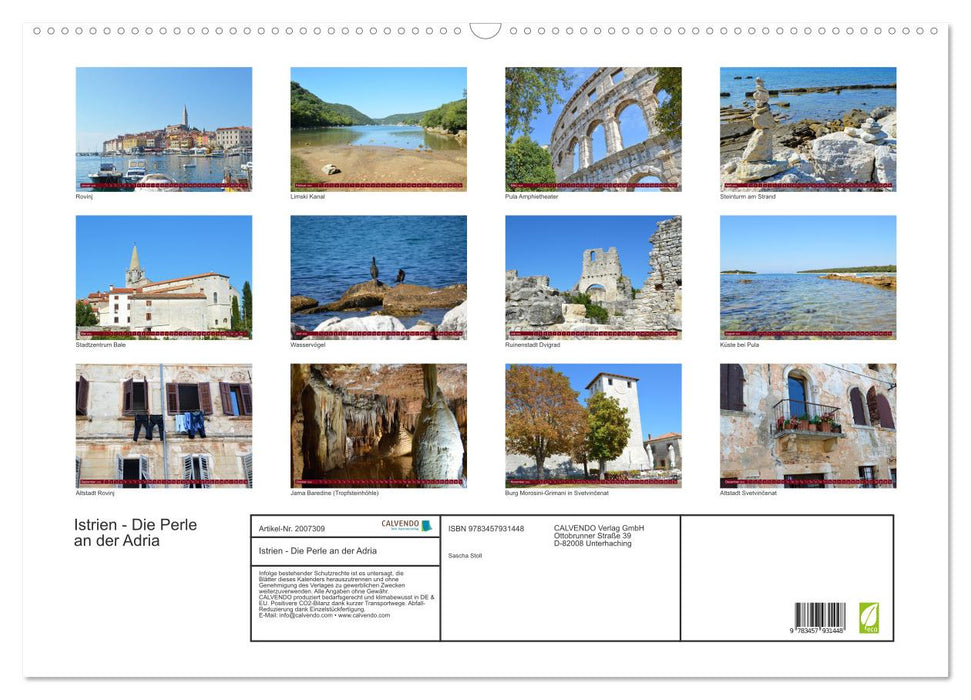The image size is (971, 700).
Task: Open the Altstadt Rovinj laundry photo
Action: (164, 425)
